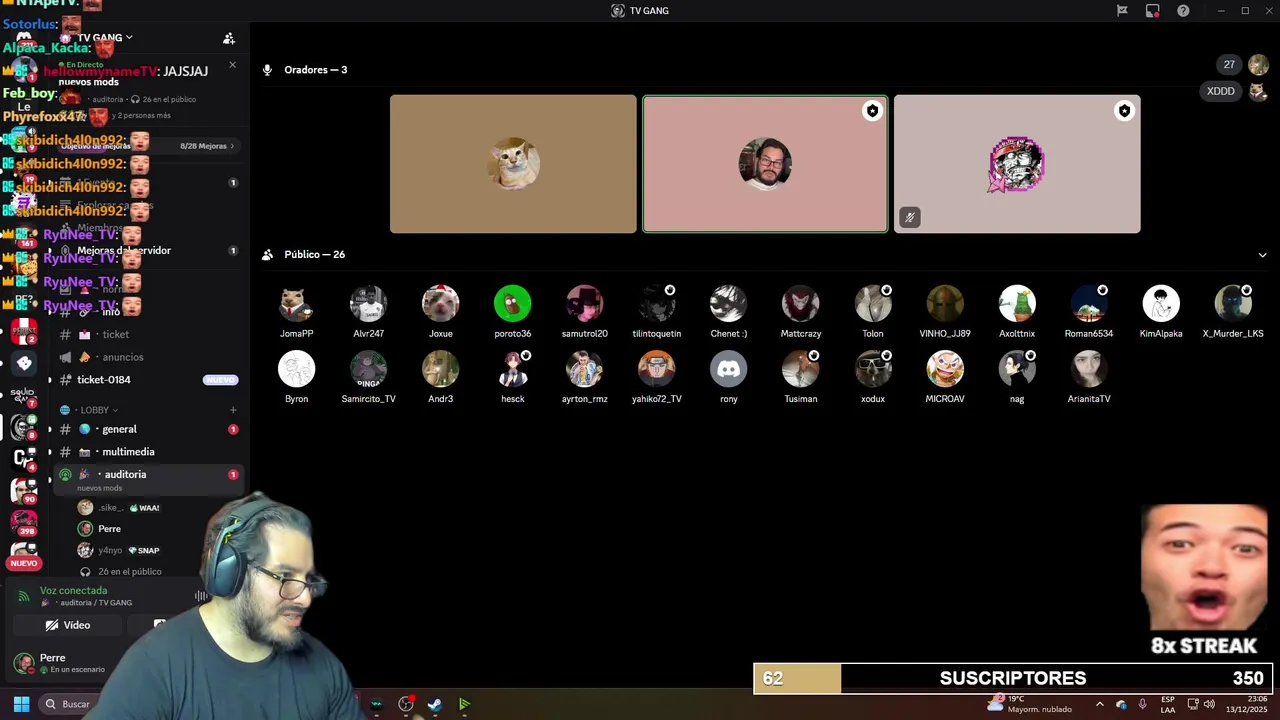
Task: Open the Help question mark icon
Action: (x=1184, y=11)
